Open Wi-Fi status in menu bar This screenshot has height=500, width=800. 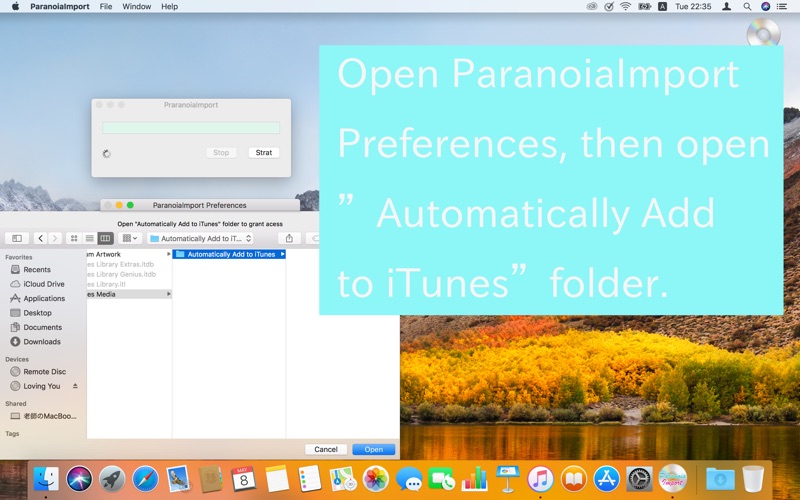626,7
